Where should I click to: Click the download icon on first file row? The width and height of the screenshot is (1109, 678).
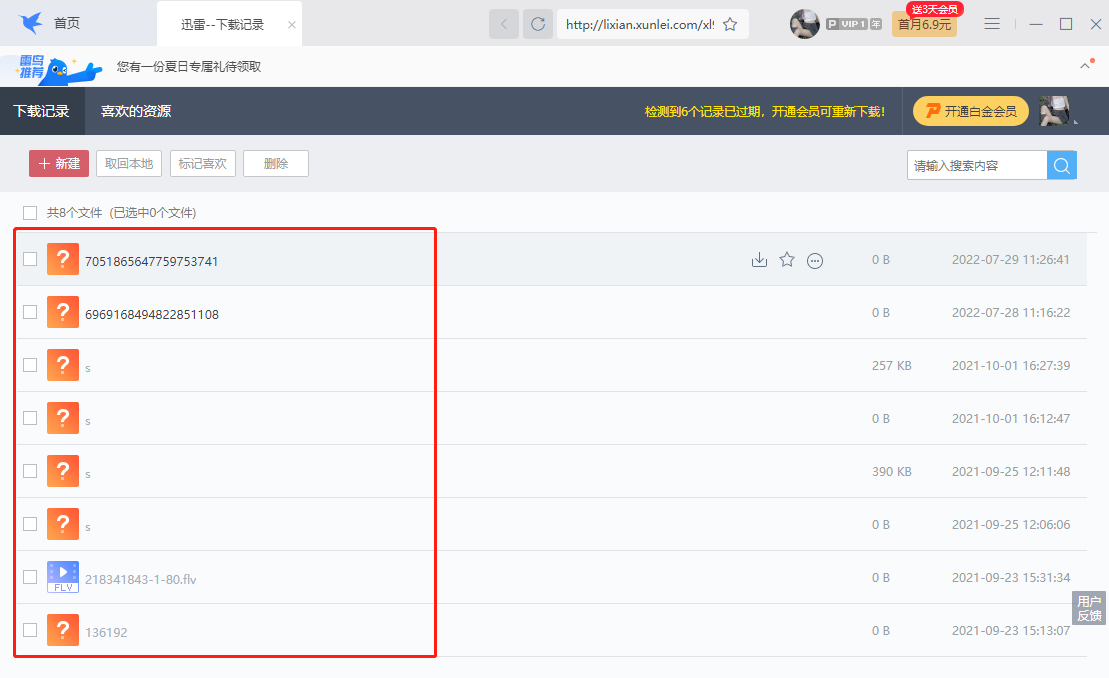[759, 260]
